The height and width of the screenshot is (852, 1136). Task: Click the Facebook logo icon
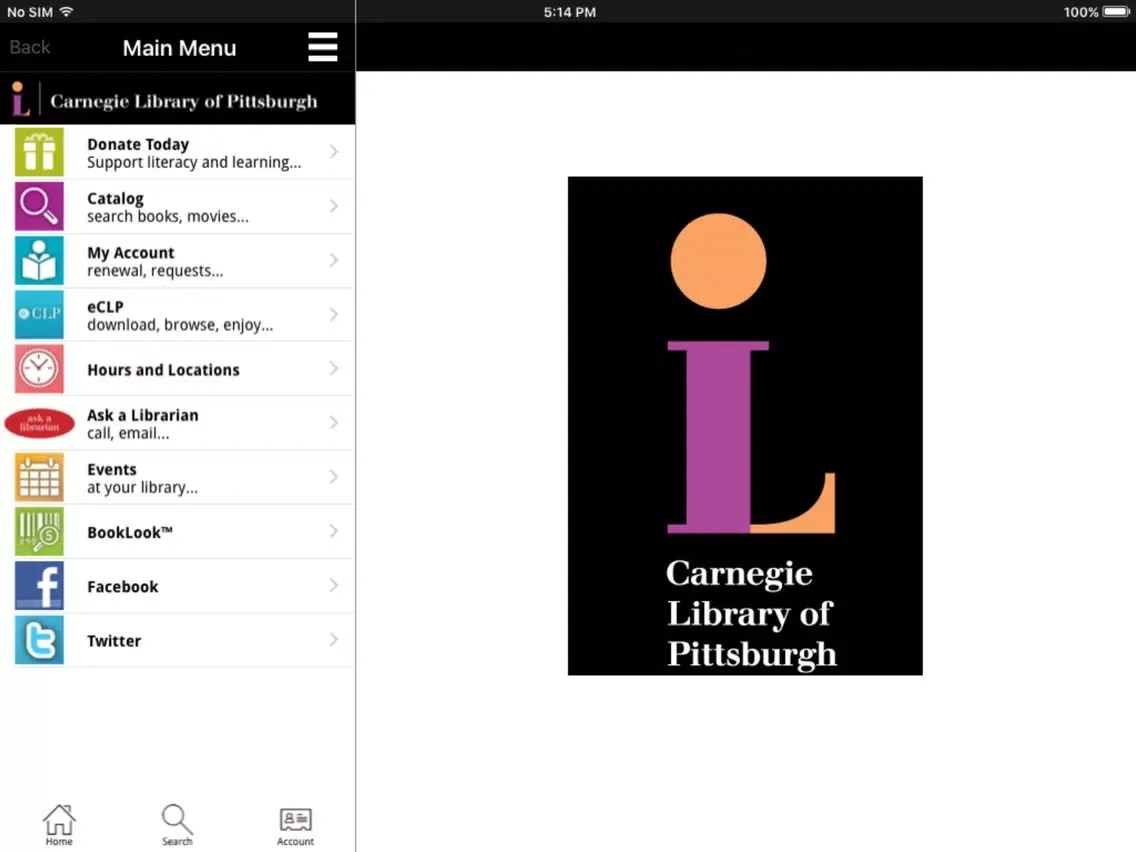point(39,586)
